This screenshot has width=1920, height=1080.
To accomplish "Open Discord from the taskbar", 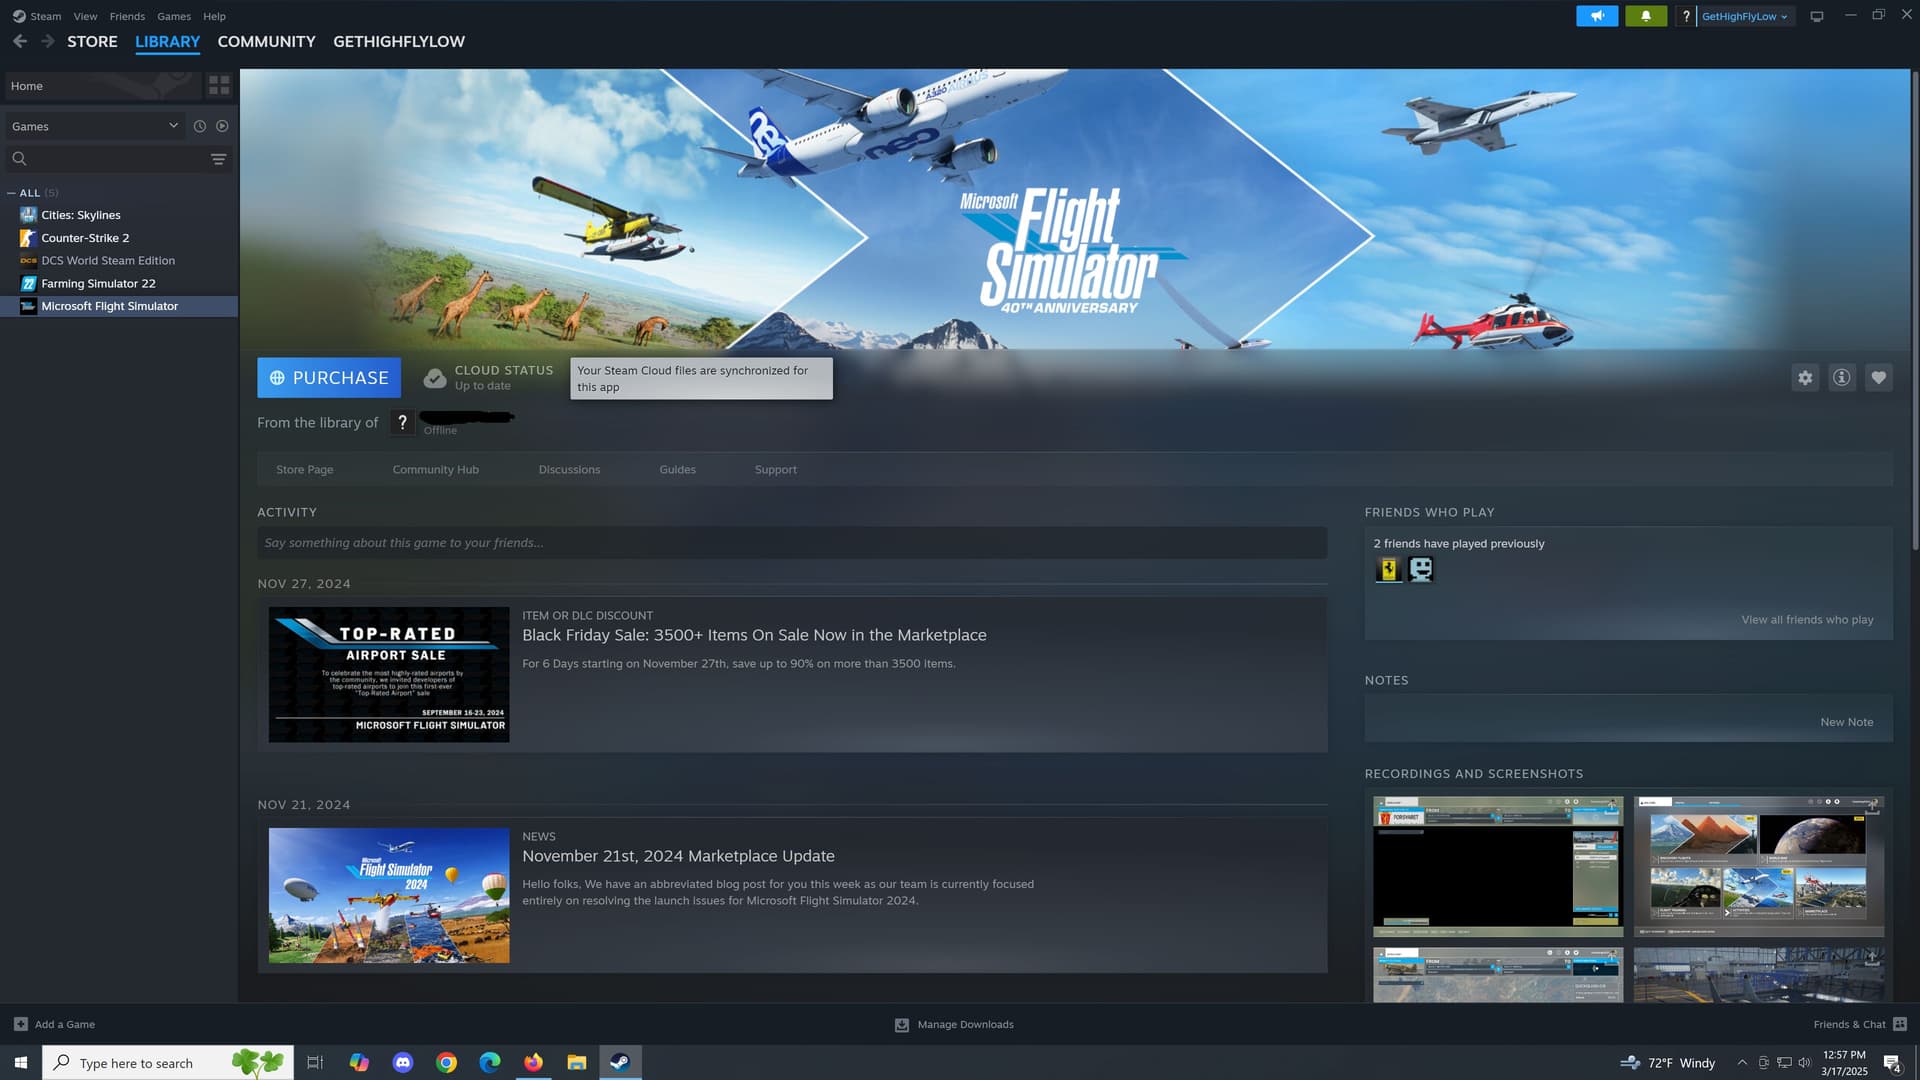I will (403, 1063).
